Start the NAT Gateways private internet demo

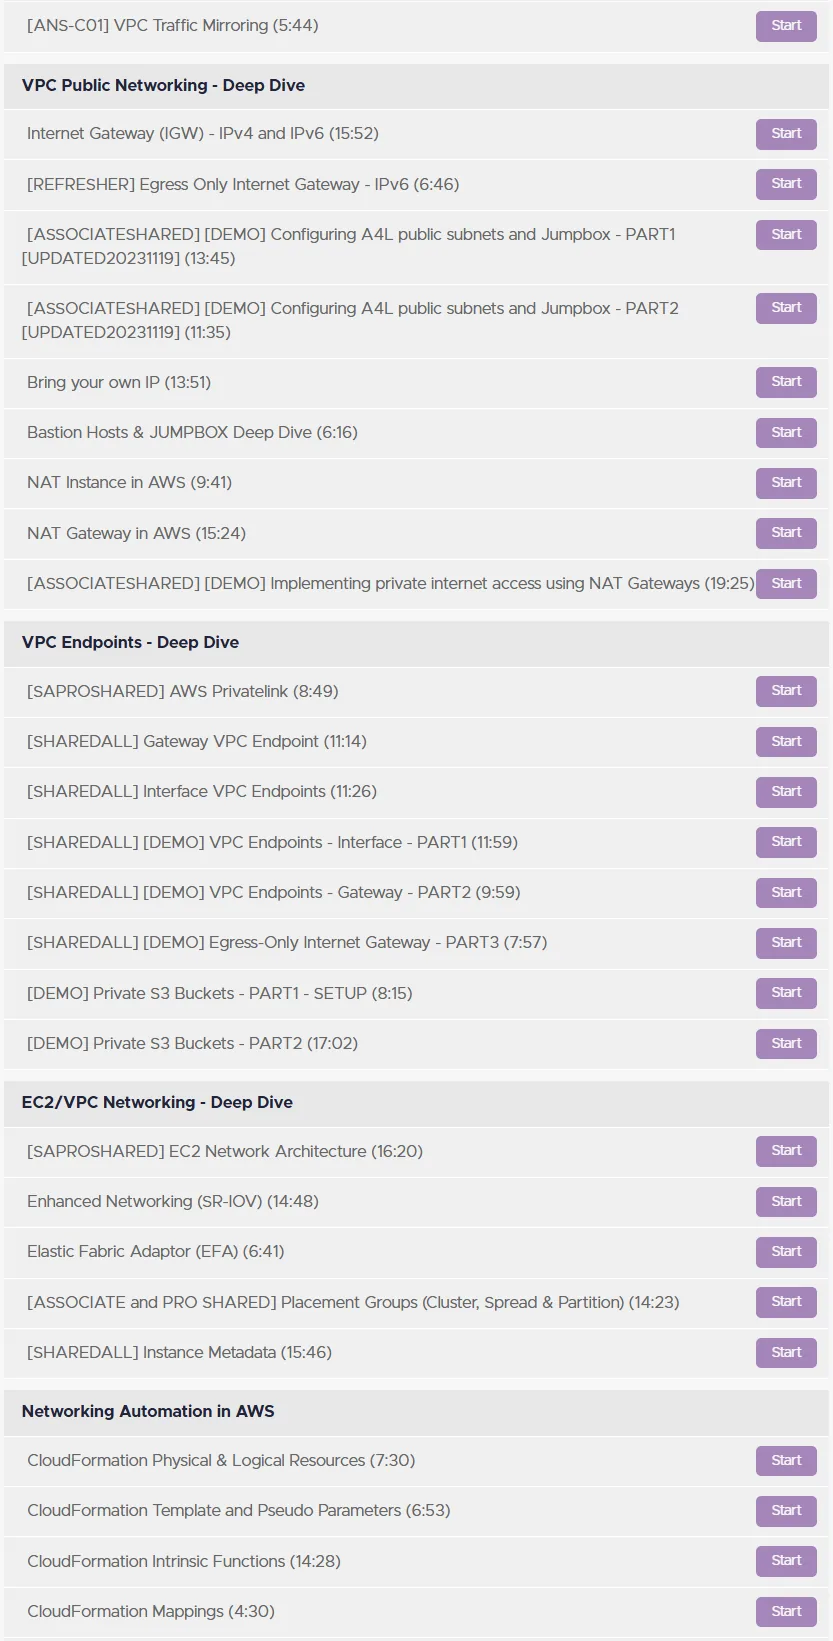[x=786, y=584]
